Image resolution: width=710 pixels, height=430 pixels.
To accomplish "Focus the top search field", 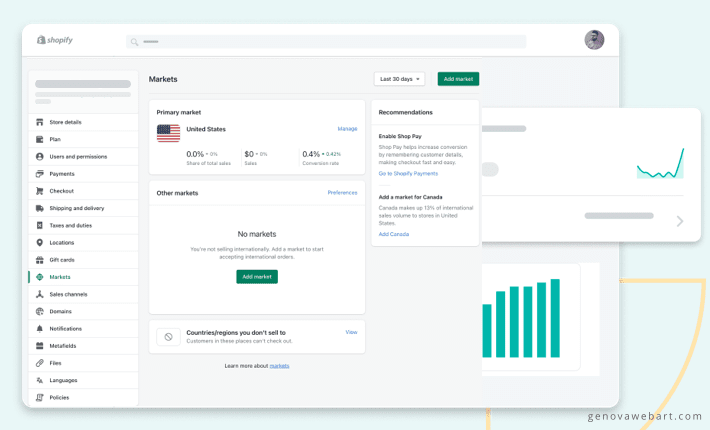I will [326, 42].
